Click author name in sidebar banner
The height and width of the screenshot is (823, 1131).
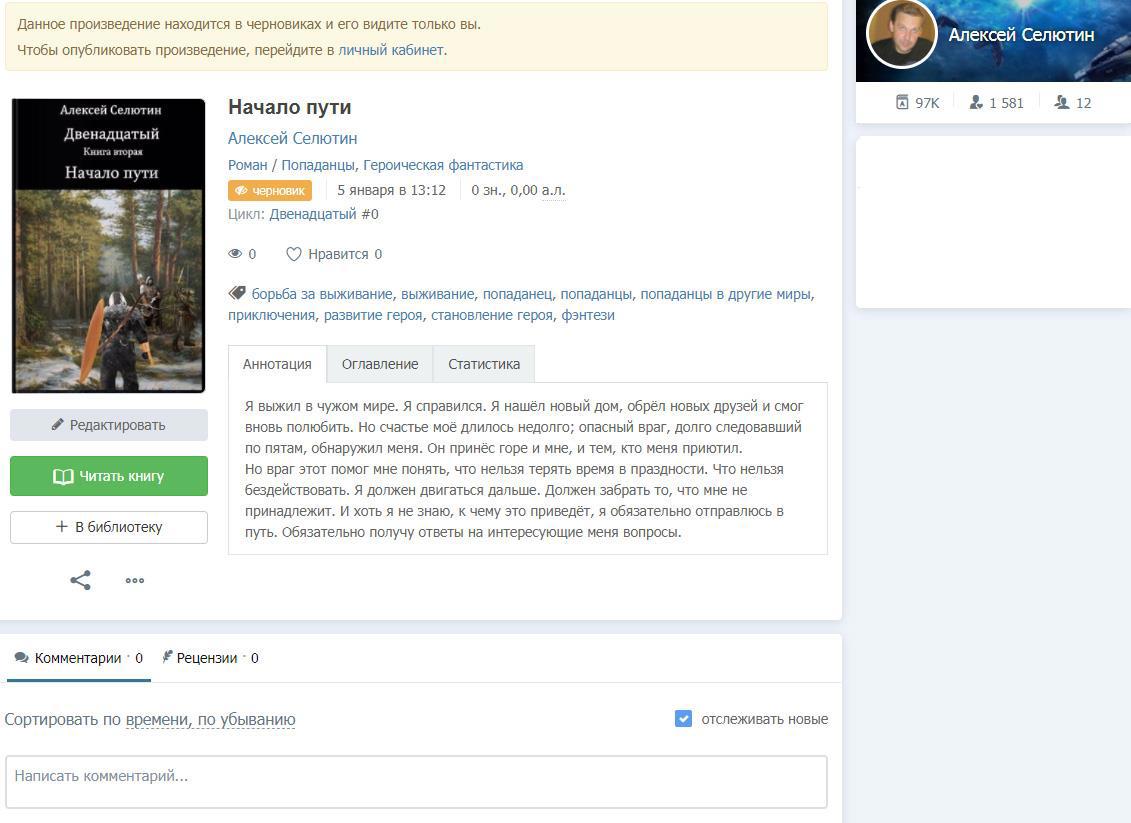1021,35
